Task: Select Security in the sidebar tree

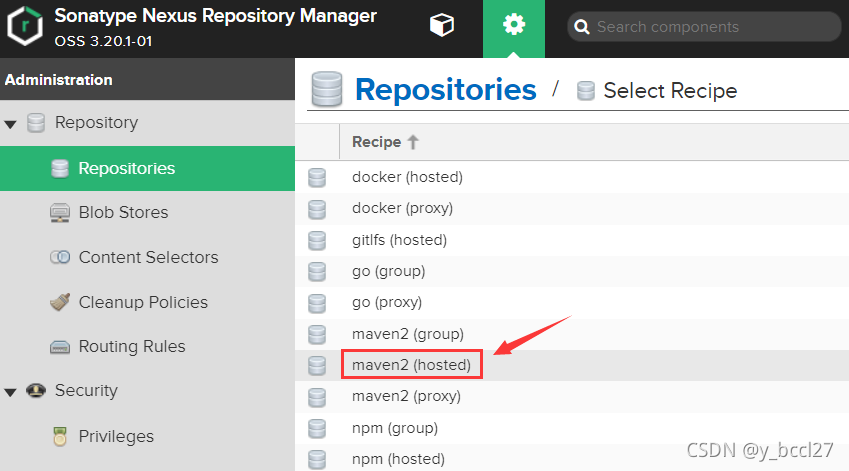Action: [x=86, y=390]
